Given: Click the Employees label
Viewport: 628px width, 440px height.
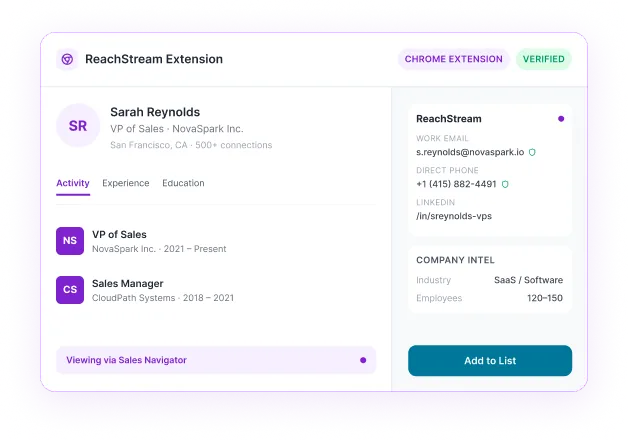Looking at the screenshot, I should coord(439,298).
